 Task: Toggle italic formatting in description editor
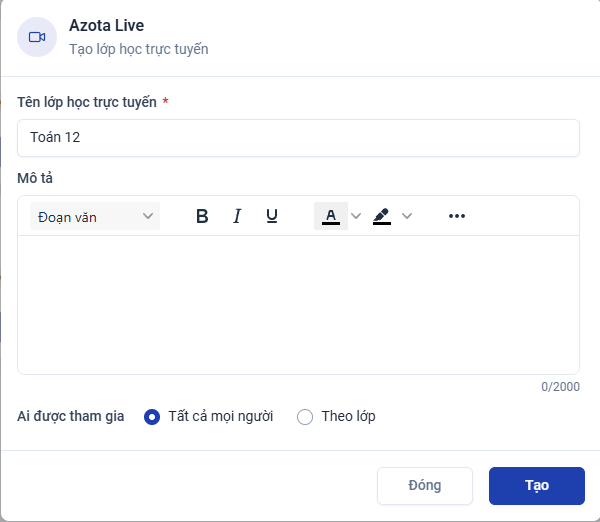[237, 216]
